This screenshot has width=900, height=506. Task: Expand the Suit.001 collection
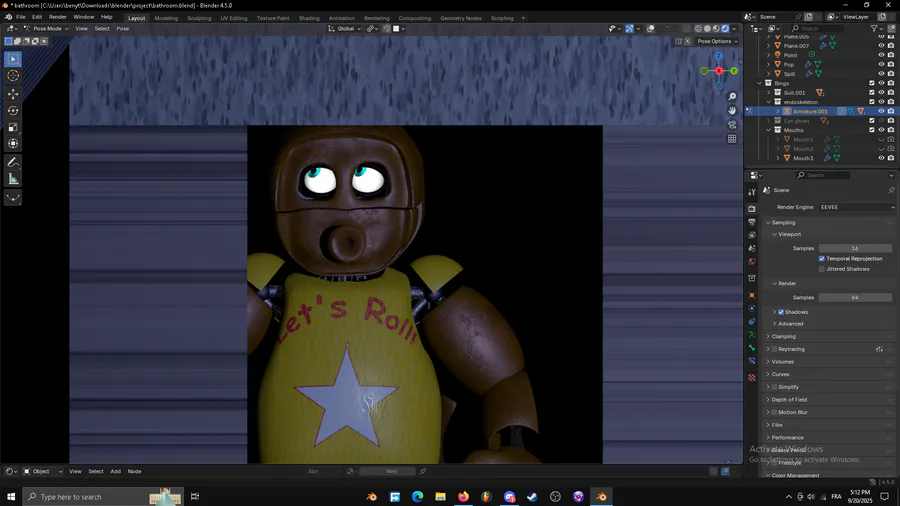769,92
